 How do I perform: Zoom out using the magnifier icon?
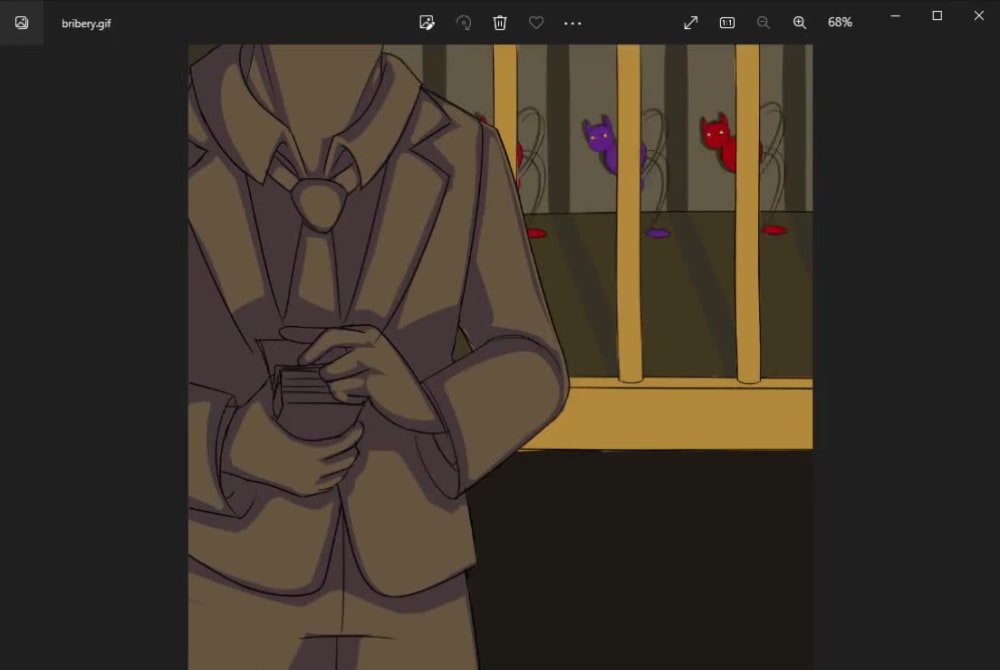(763, 22)
